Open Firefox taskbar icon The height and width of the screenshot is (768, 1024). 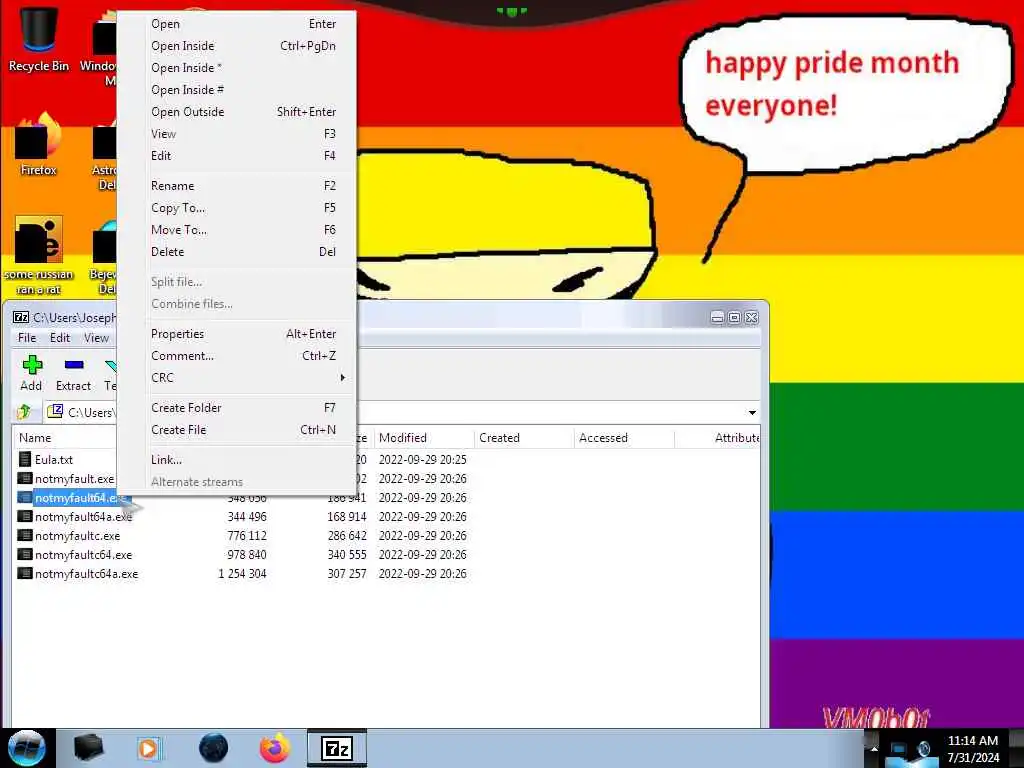[275, 748]
